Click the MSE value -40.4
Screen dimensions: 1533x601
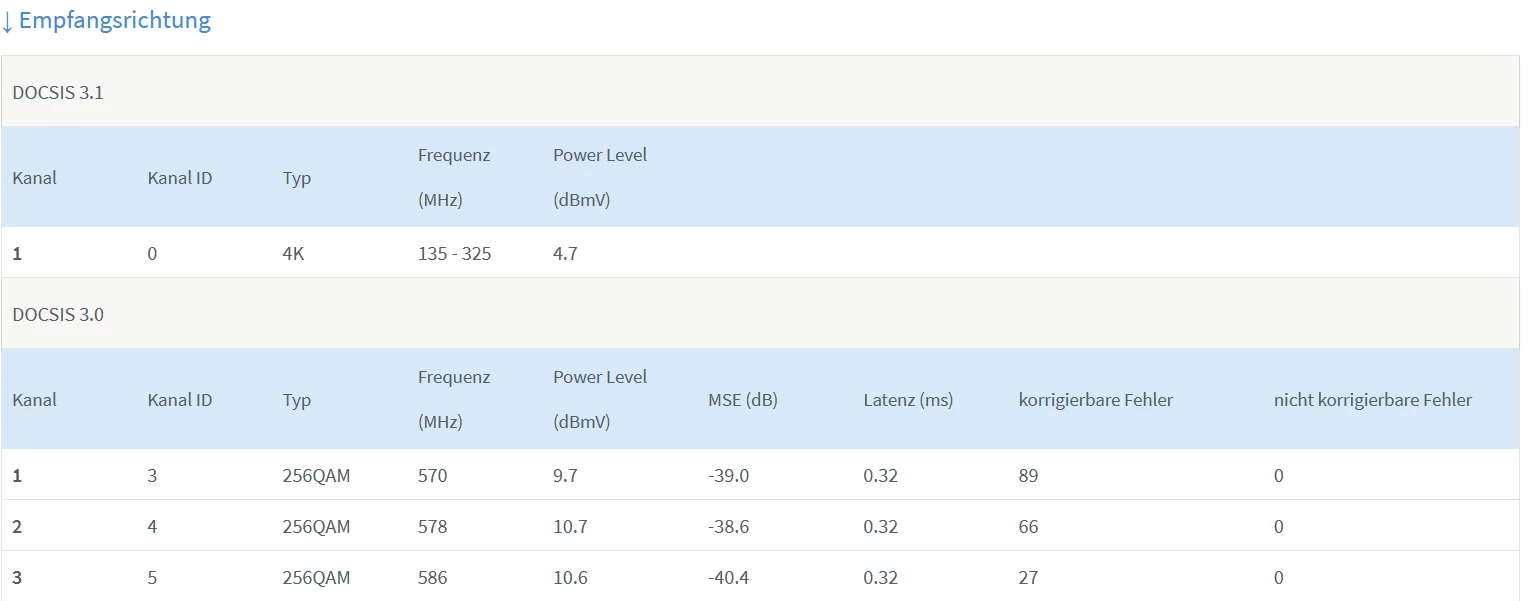[x=728, y=578]
